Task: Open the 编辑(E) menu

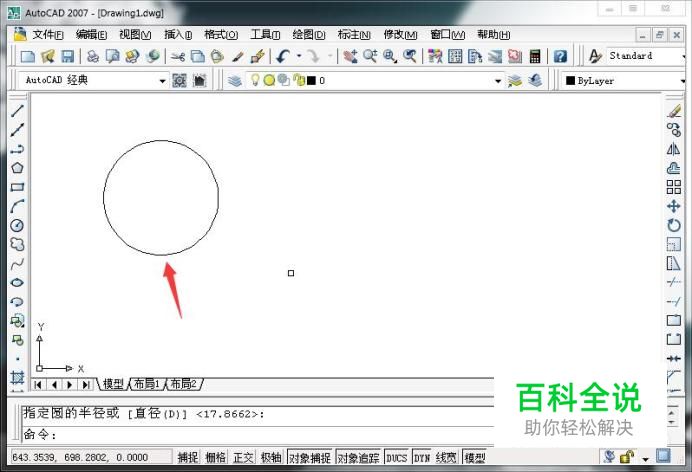Action: point(91,34)
